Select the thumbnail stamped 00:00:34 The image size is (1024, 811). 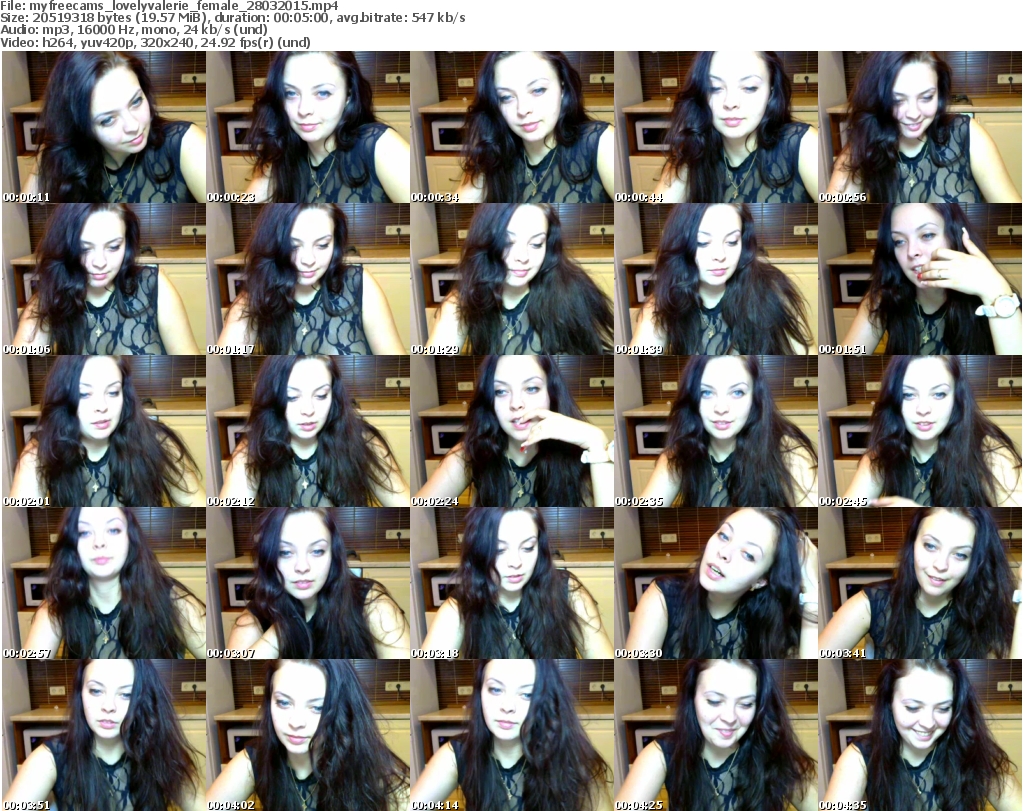[x=512, y=127]
